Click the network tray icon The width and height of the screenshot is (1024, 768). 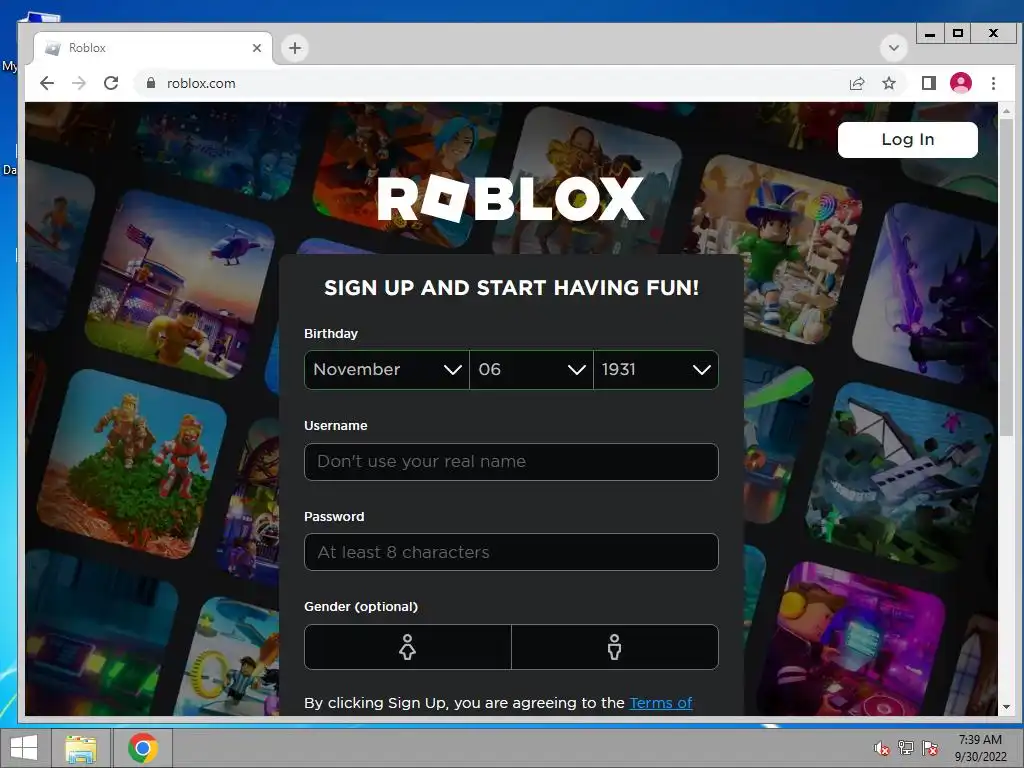pos(906,748)
